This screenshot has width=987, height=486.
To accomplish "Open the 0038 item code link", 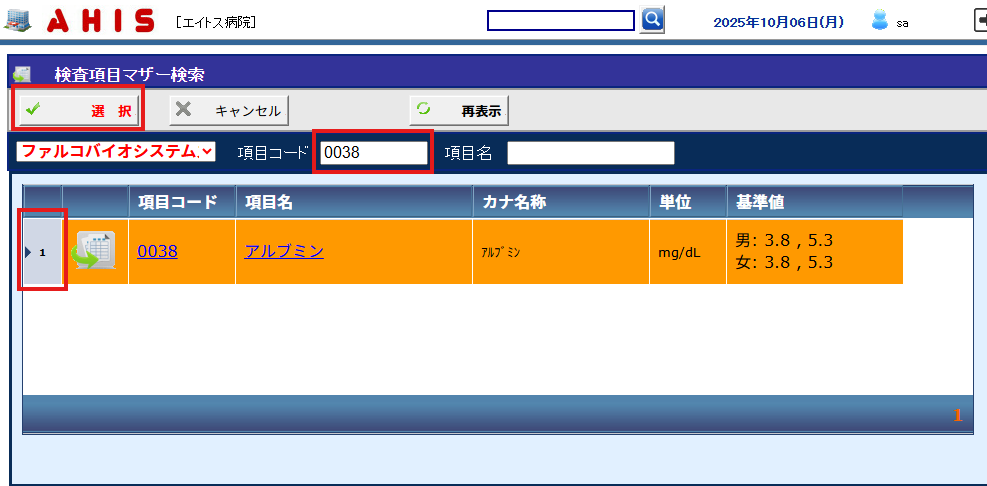I will (157, 251).
